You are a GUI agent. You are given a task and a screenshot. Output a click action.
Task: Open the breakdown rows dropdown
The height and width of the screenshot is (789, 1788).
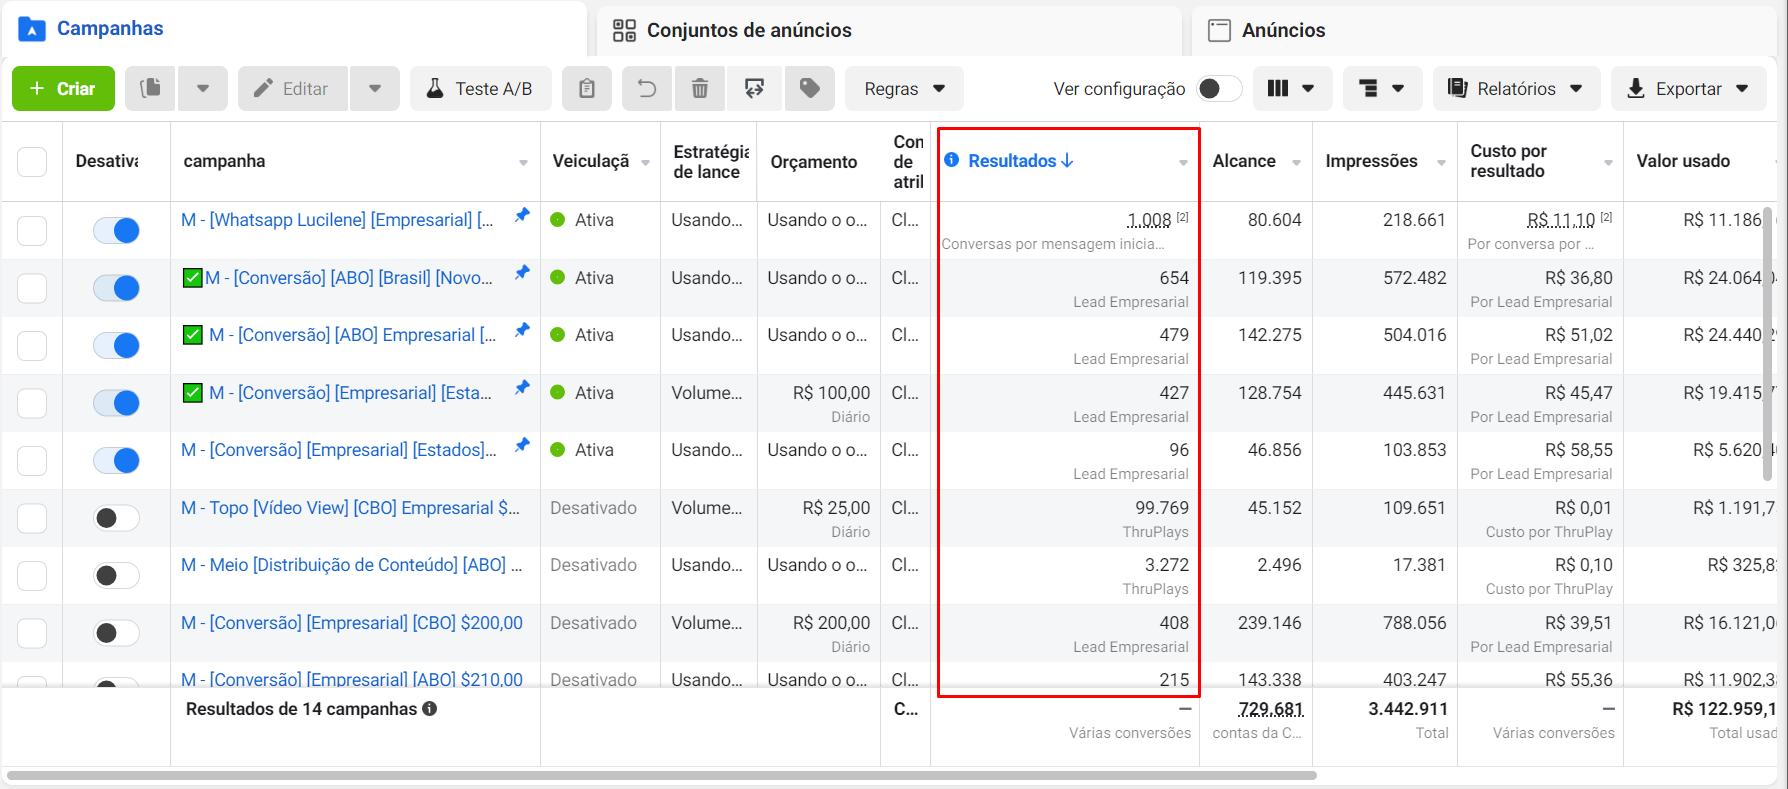click(1382, 88)
